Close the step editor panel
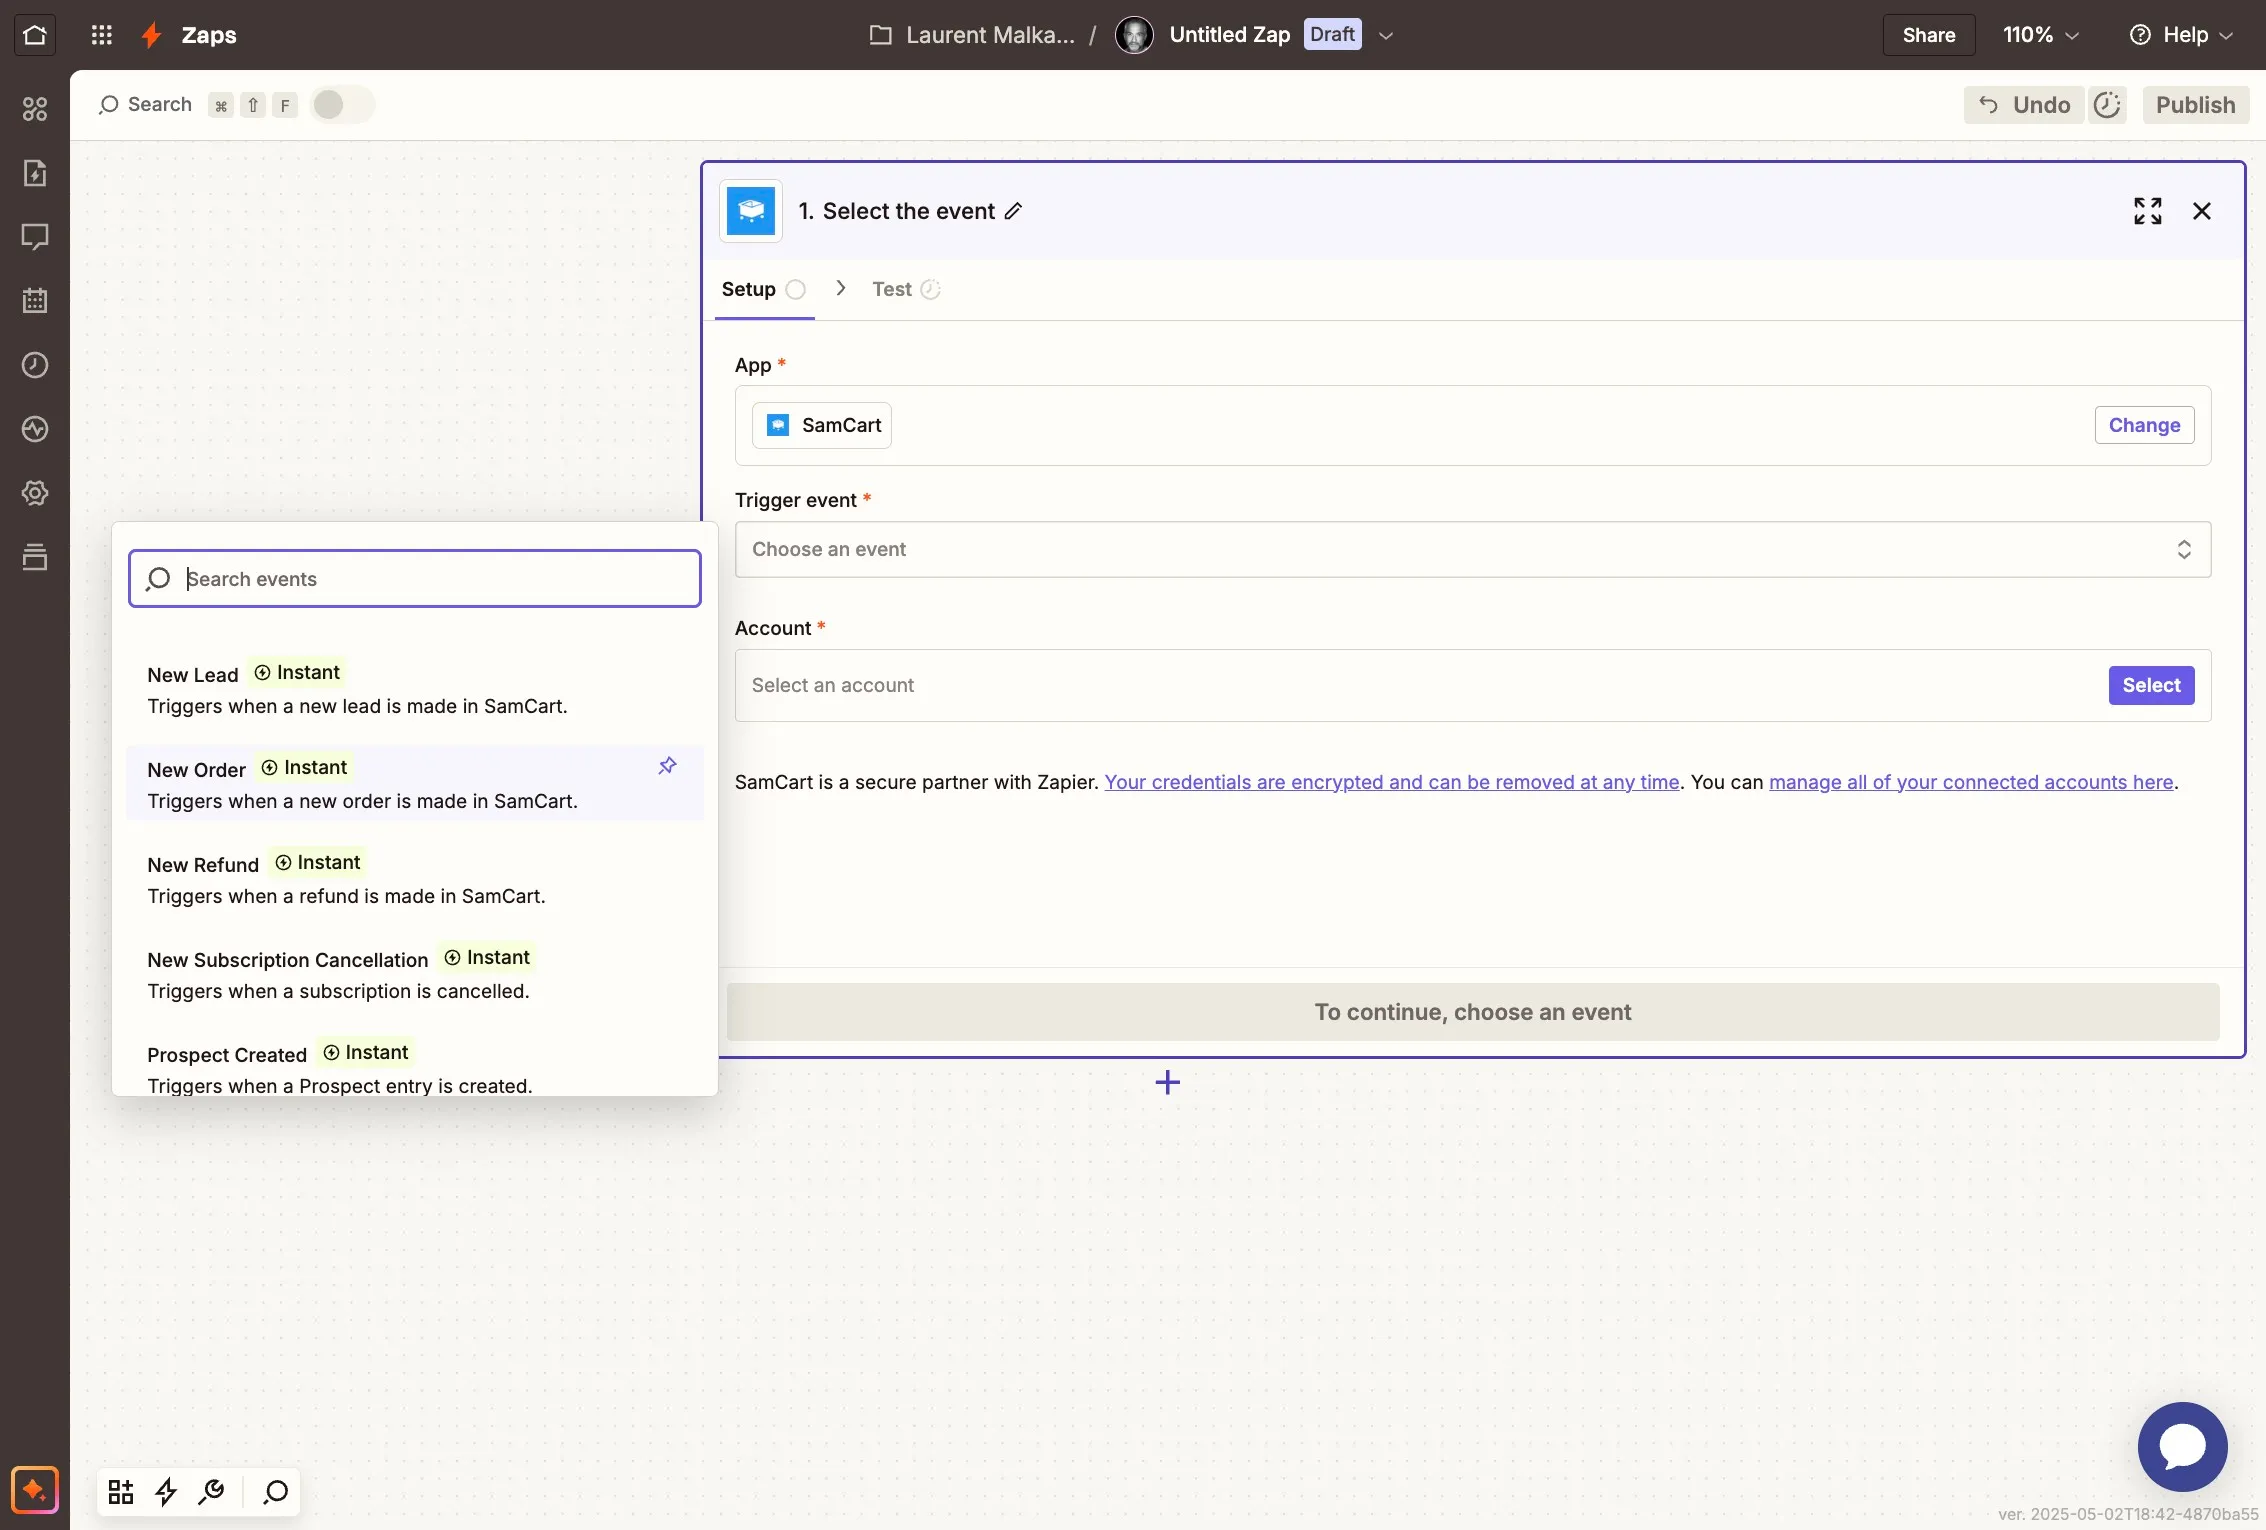Image resolution: width=2266 pixels, height=1530 pixels. (x=2201, y=211)
